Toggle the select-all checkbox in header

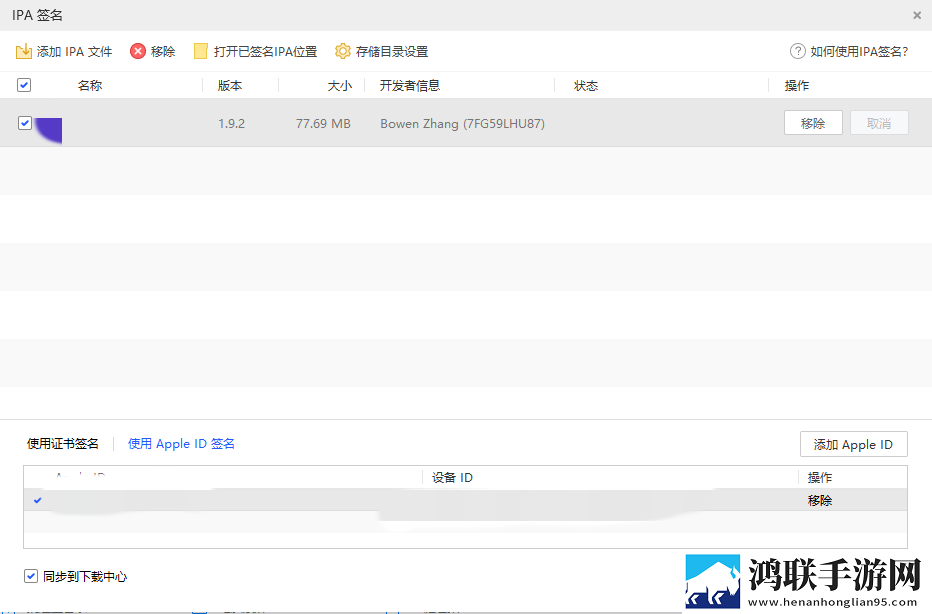24,85
